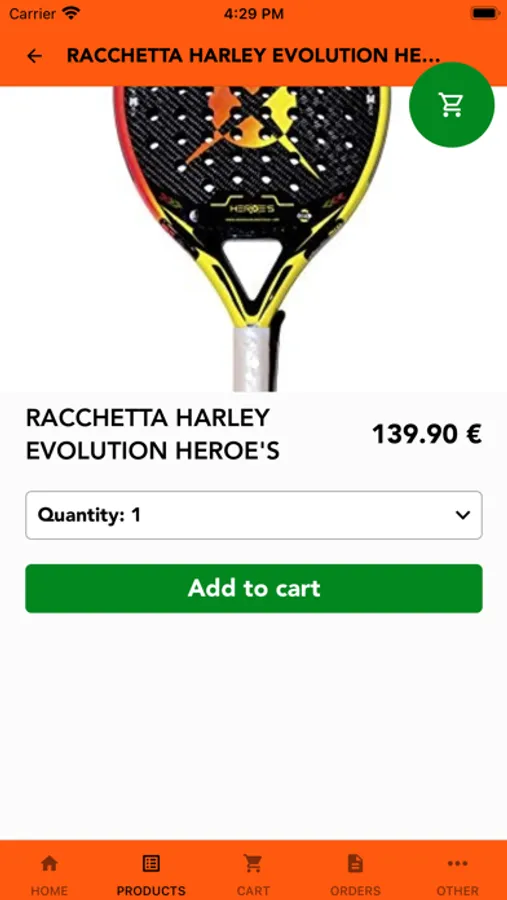507x900 pixels.
Task: Open the Orders document icon
Action: pyautogui.click(x=355, y=863)
